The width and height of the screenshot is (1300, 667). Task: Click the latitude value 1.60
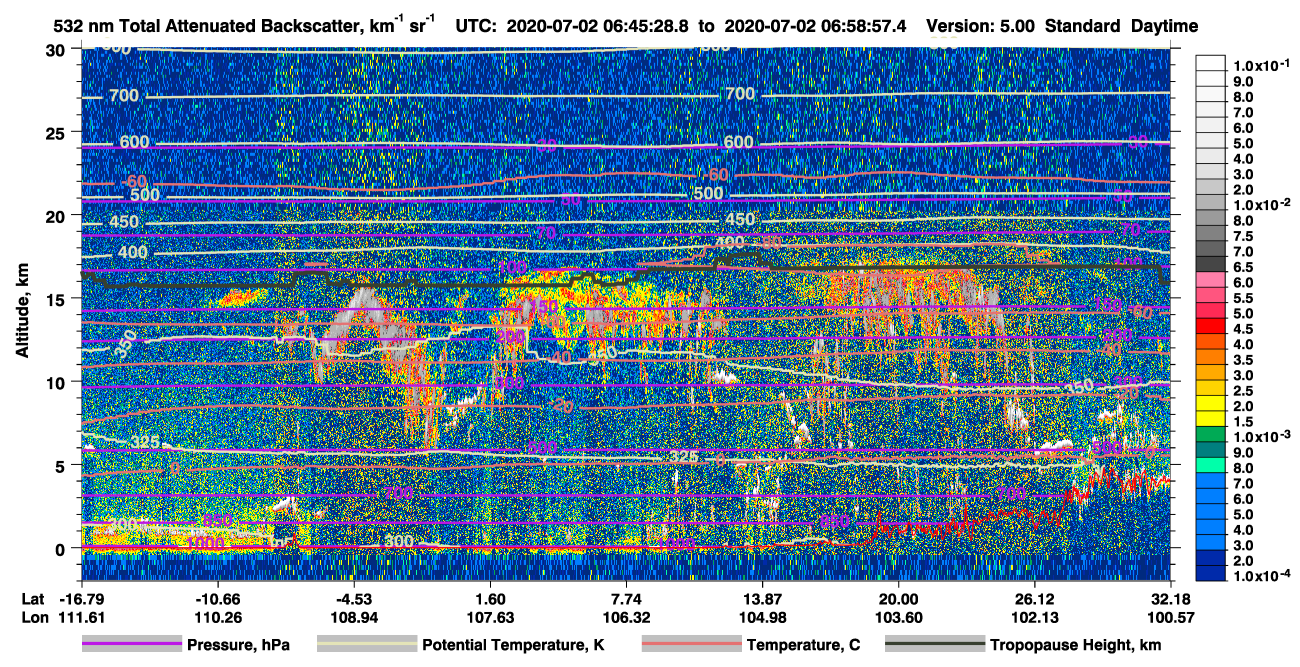(490, 598)
